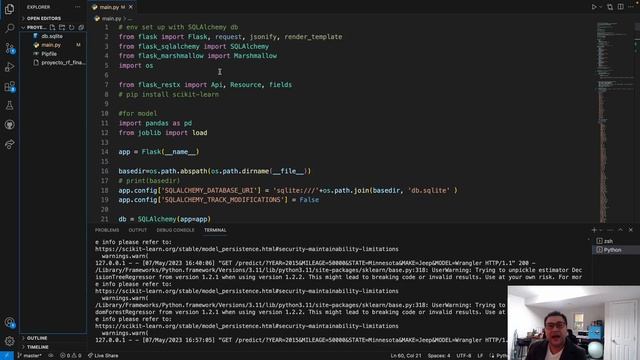Open the errors and warnings count
Image resolution: width=640 pixels, height=360 pixels.
[71, 356]
